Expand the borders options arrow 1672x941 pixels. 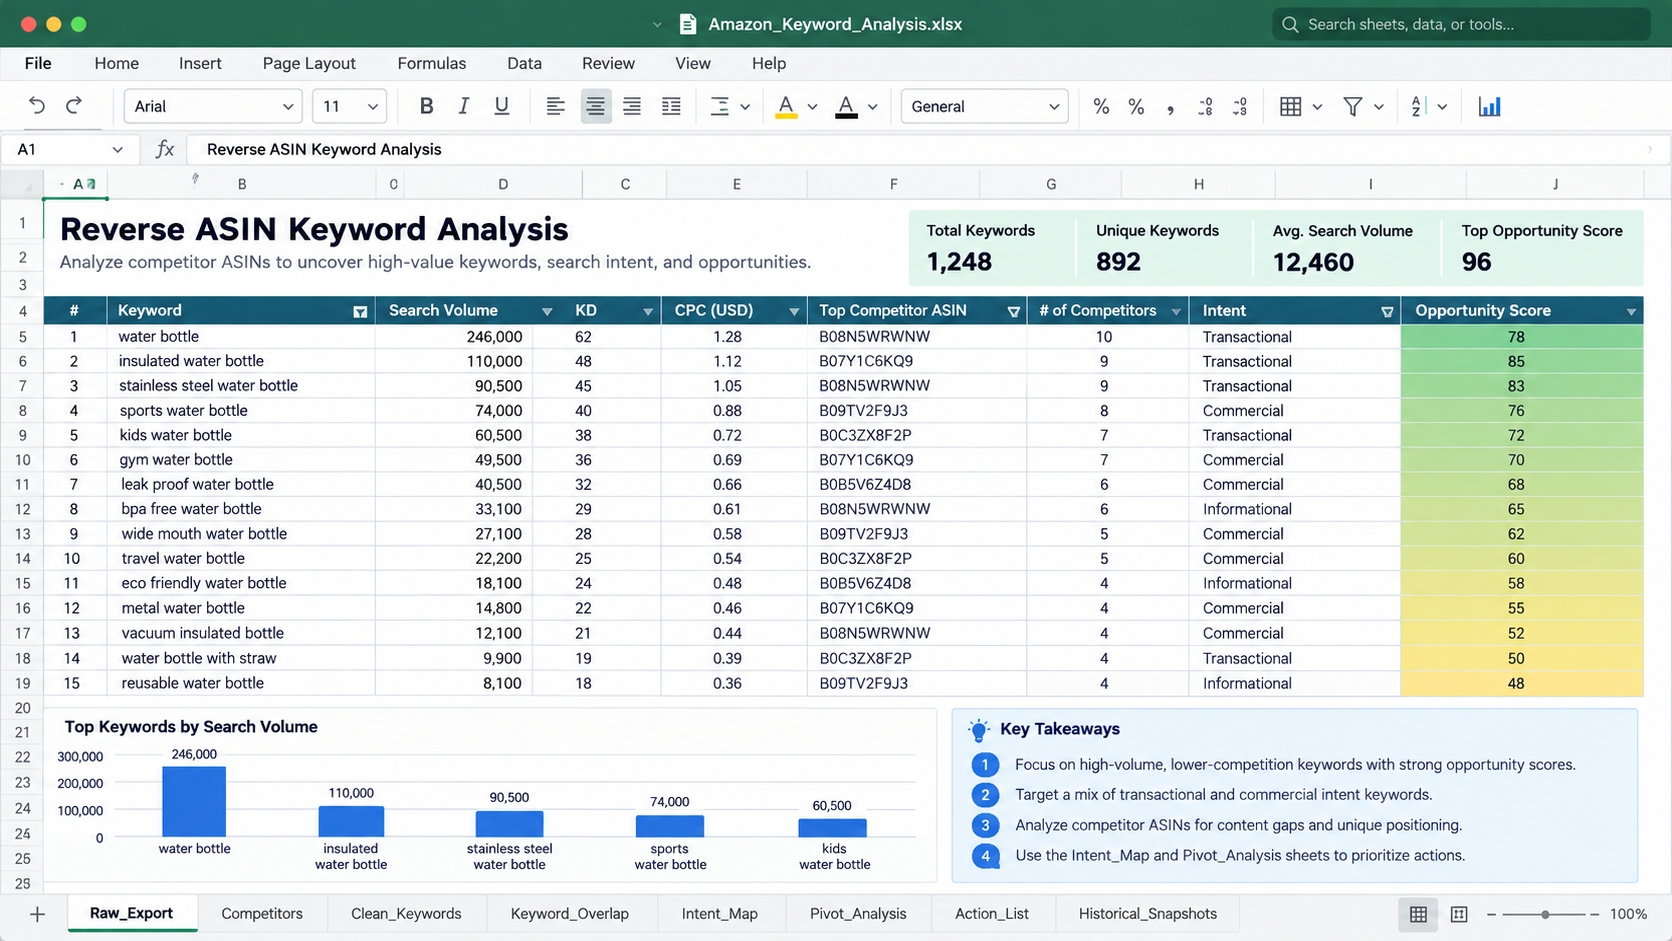pos(1317,107)
